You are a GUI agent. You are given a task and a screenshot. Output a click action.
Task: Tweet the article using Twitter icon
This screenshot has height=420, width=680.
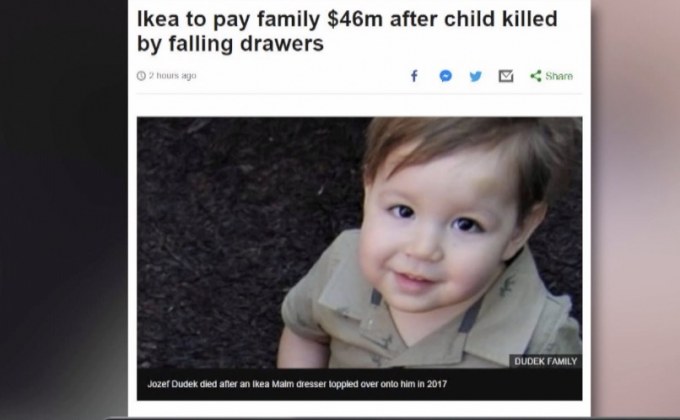(x=476, y=76)
